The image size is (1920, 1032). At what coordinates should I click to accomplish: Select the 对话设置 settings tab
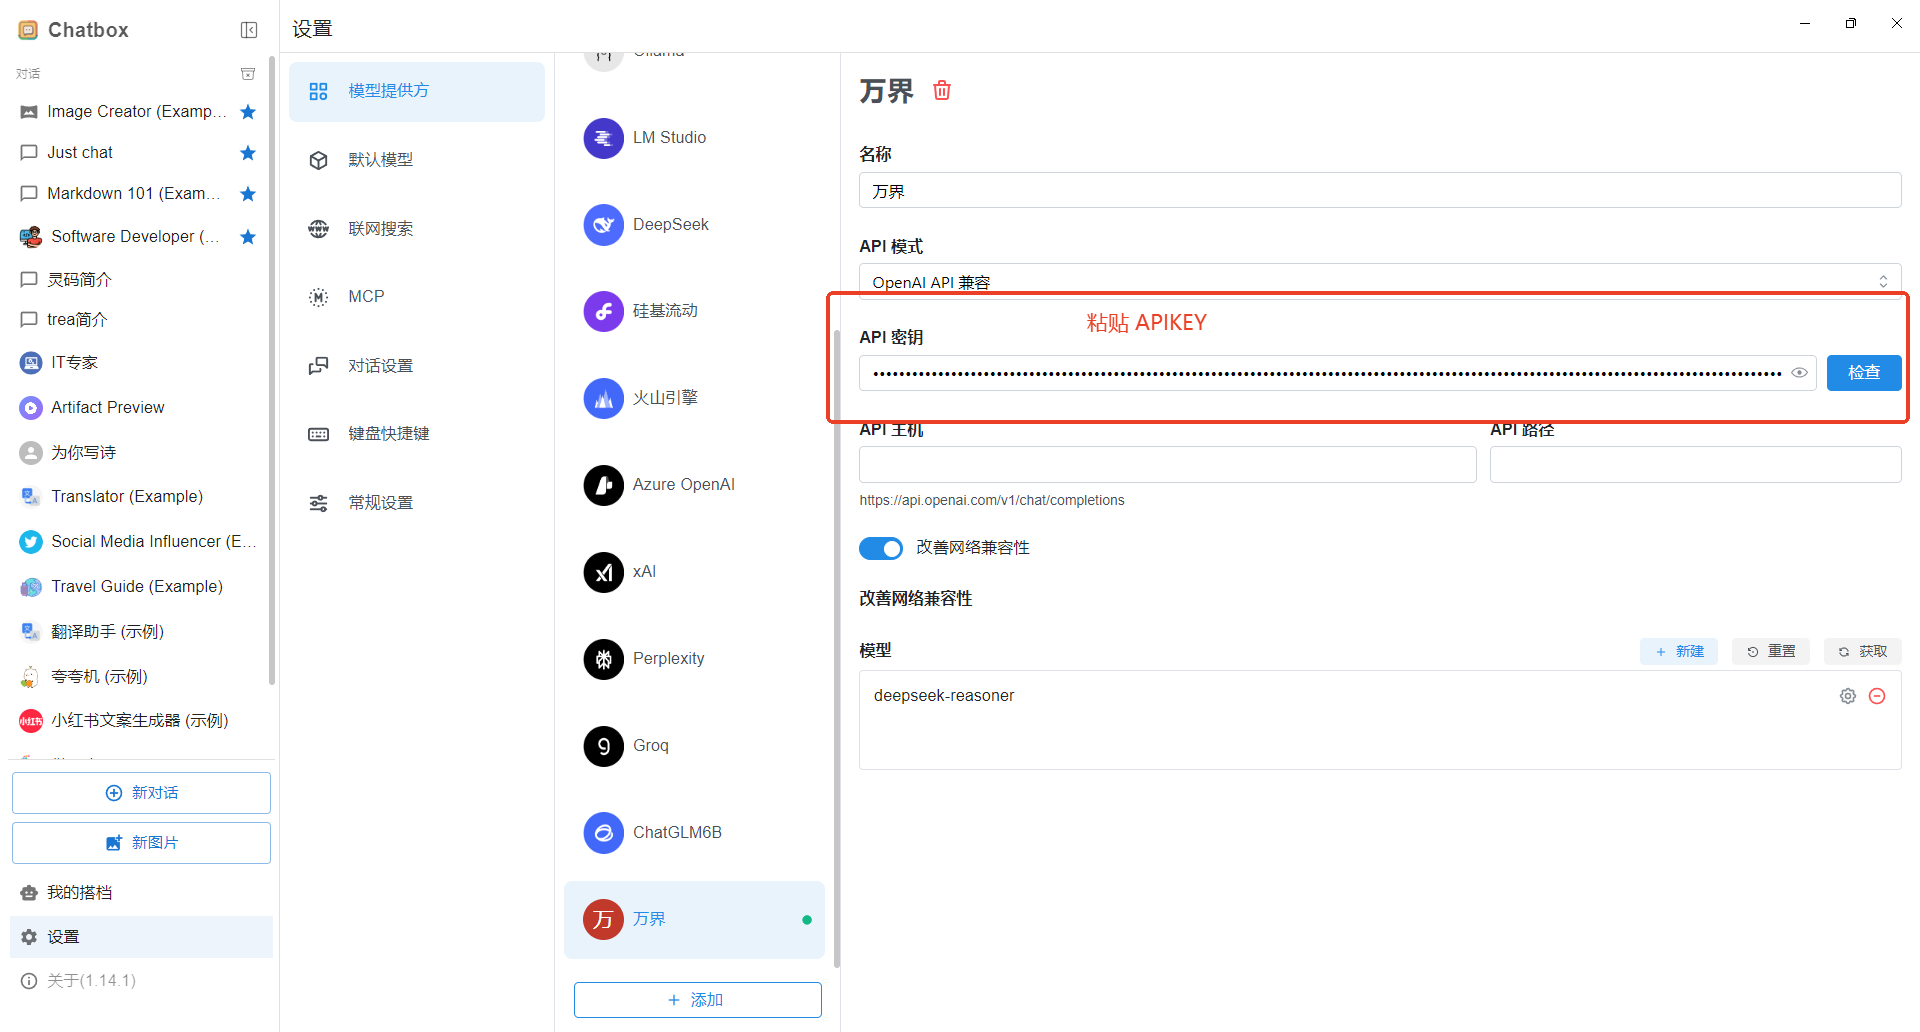tap(417, 366)
